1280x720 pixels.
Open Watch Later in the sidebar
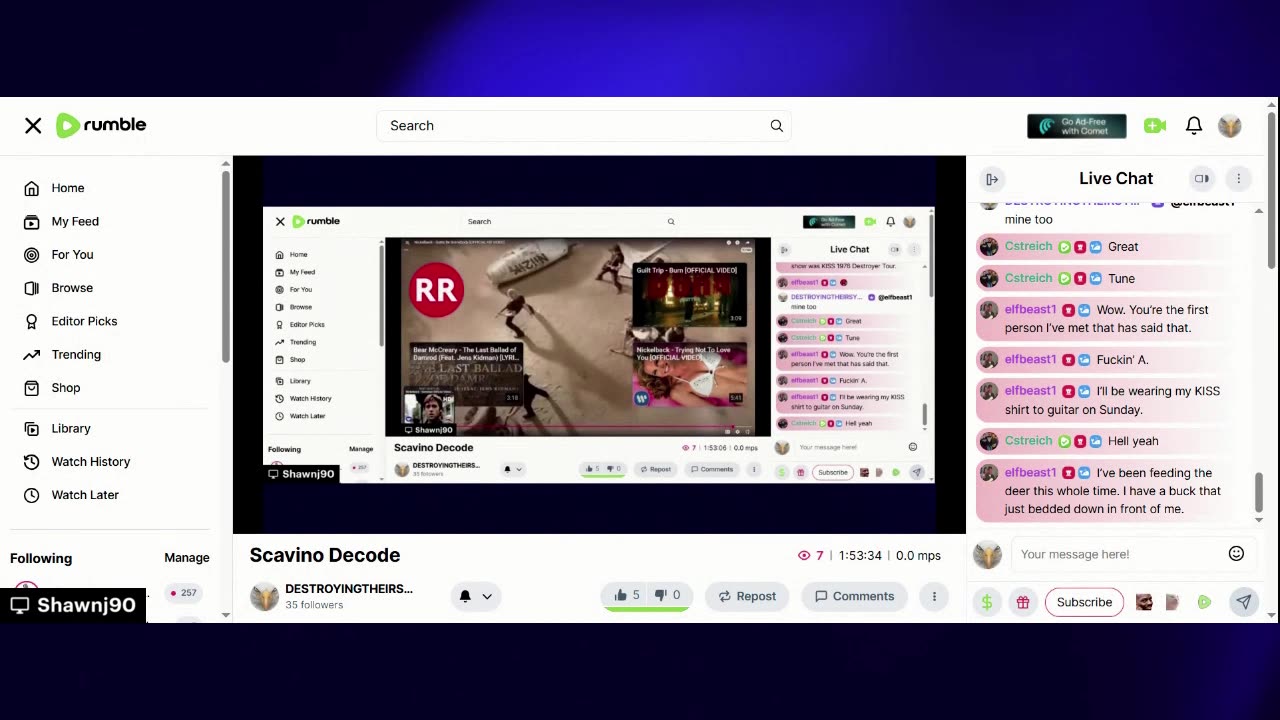pos(85,495)
